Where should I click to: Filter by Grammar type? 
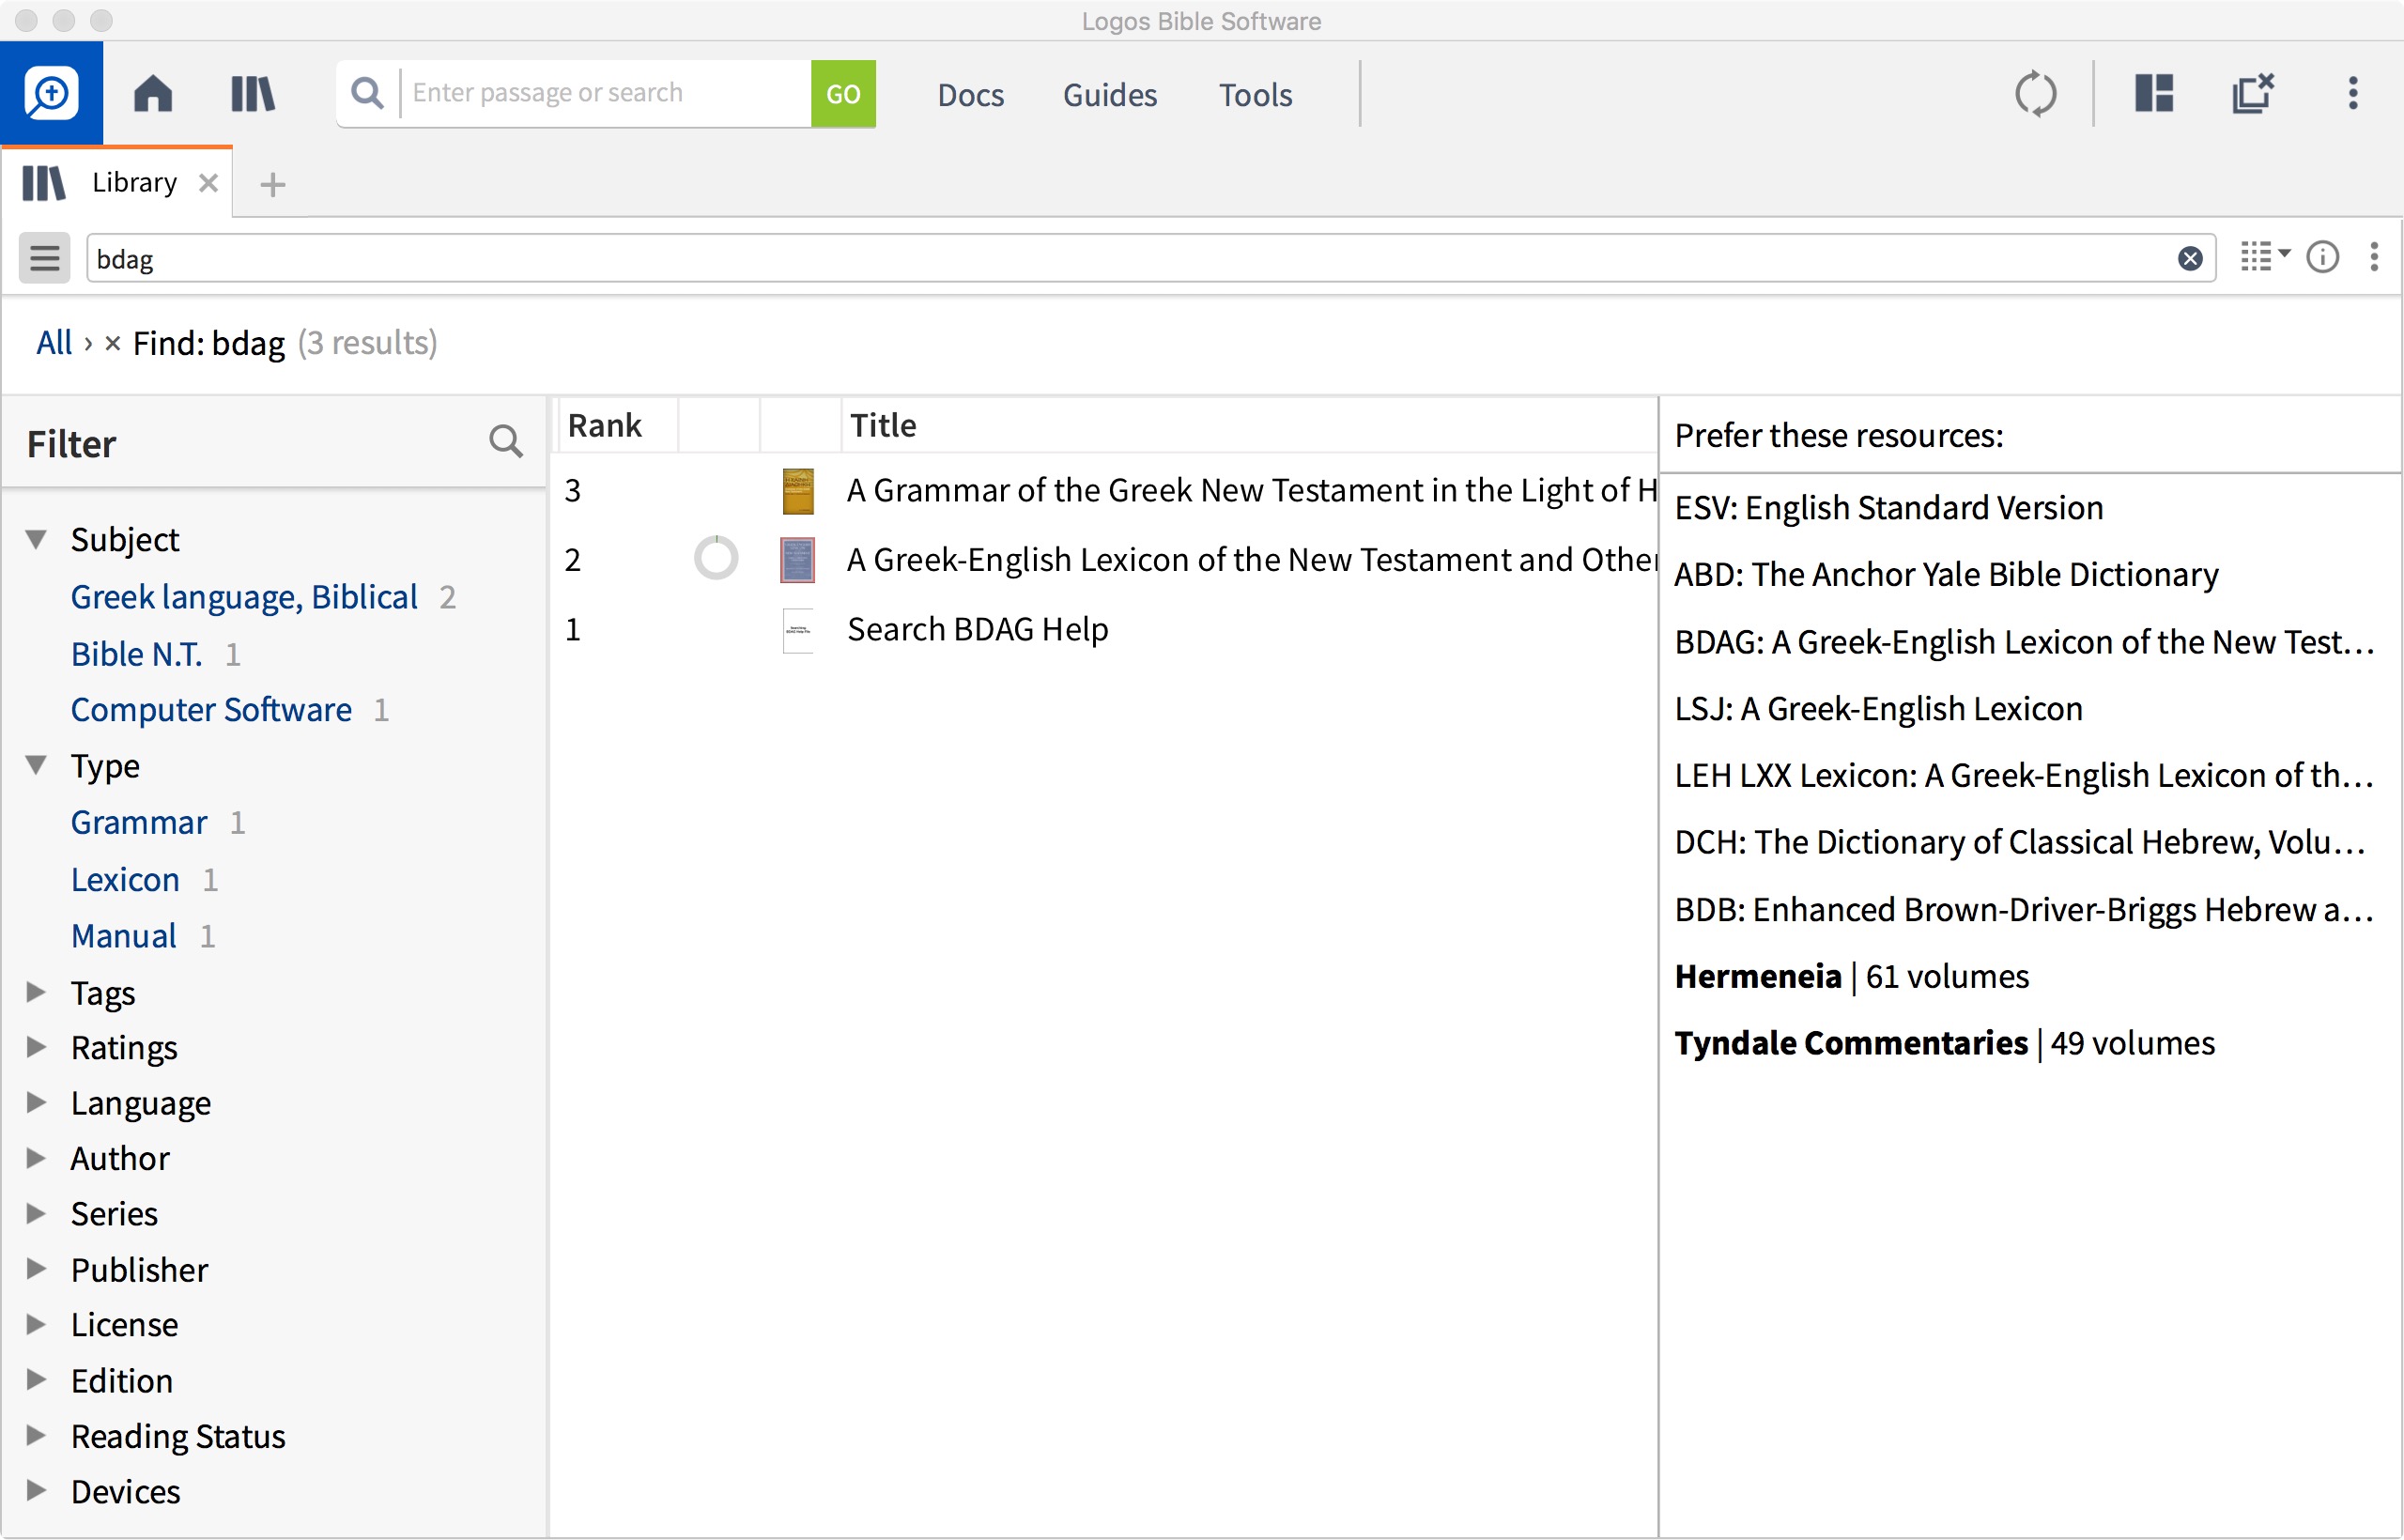point(139,823)
